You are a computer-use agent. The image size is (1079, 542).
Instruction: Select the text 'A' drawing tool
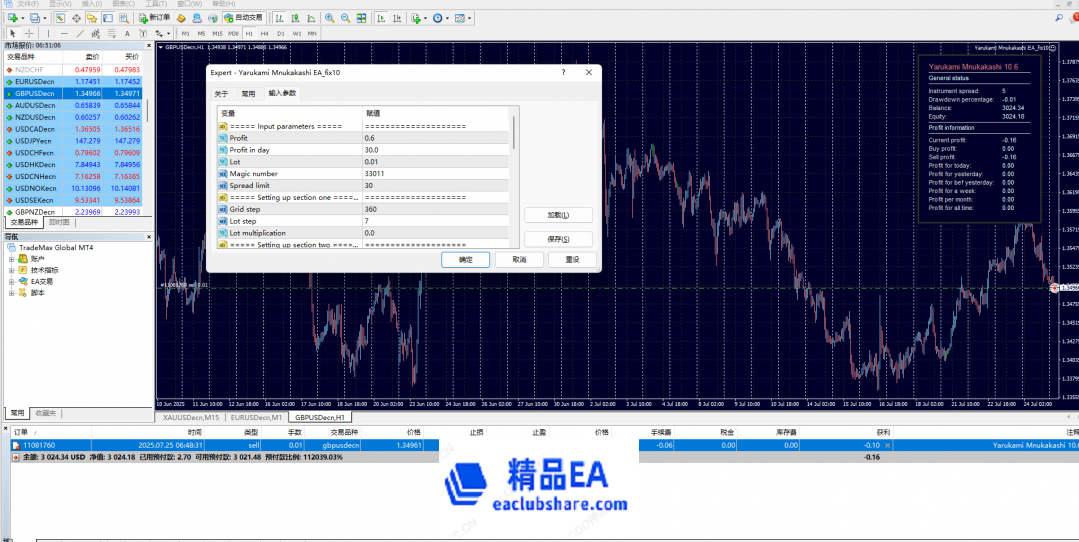point(127,33)
